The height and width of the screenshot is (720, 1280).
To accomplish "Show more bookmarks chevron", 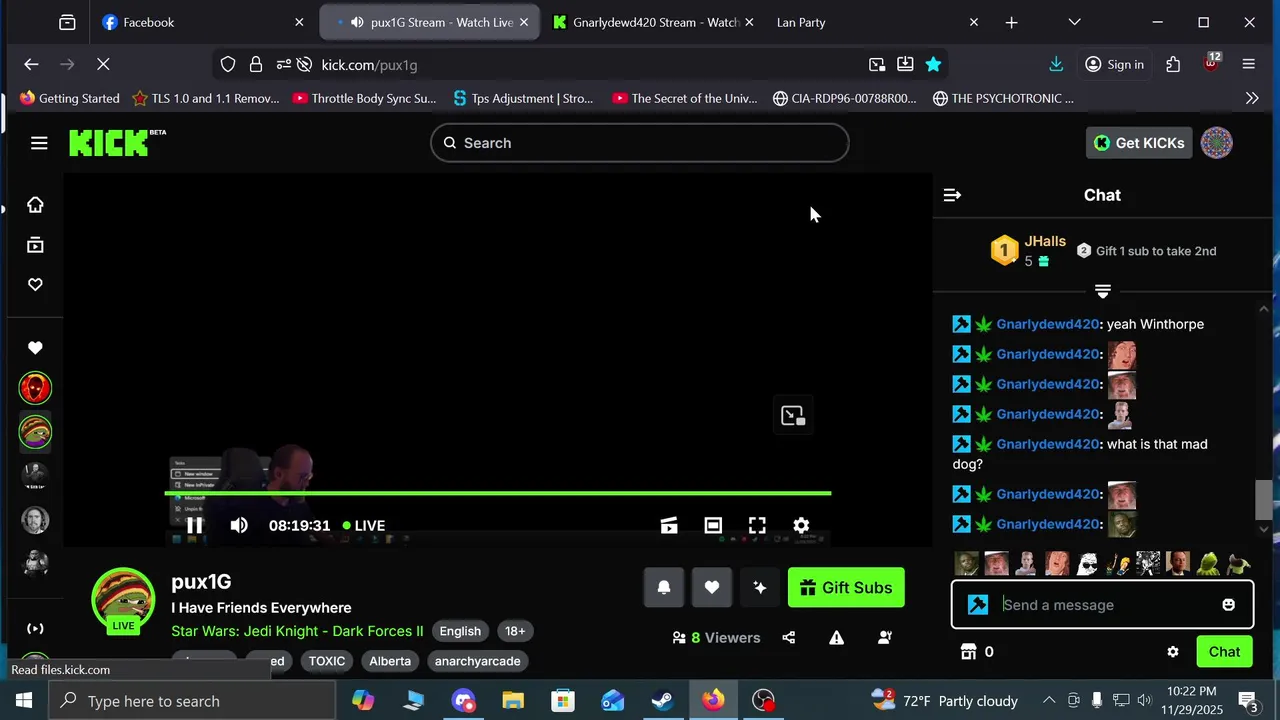I will pos(1252,99).
